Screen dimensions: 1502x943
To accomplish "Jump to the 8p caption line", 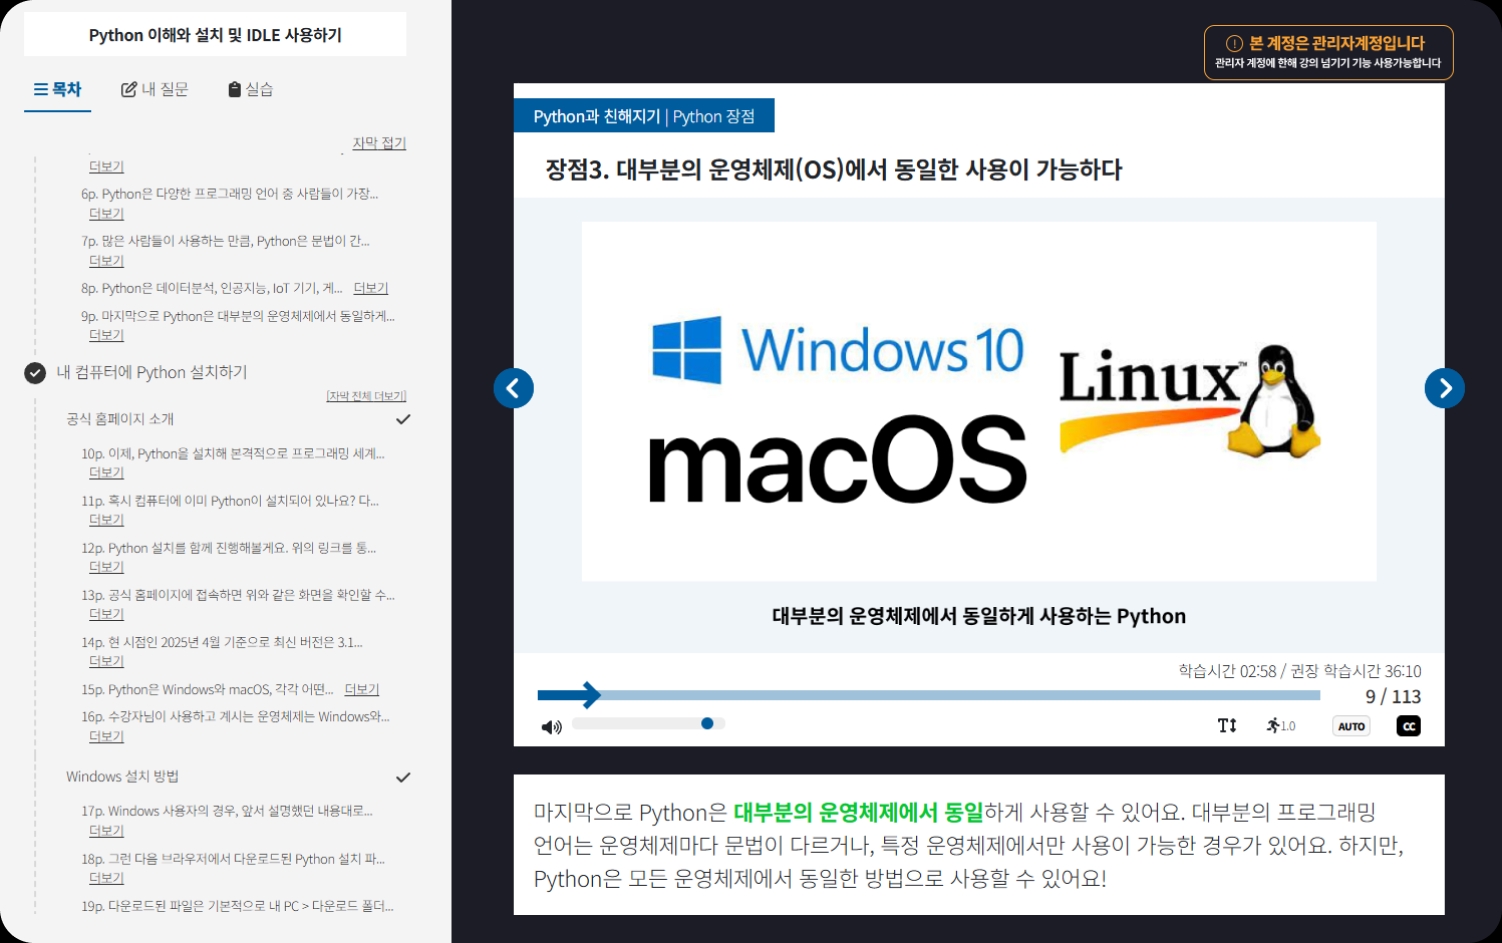I will click(212, 288).
